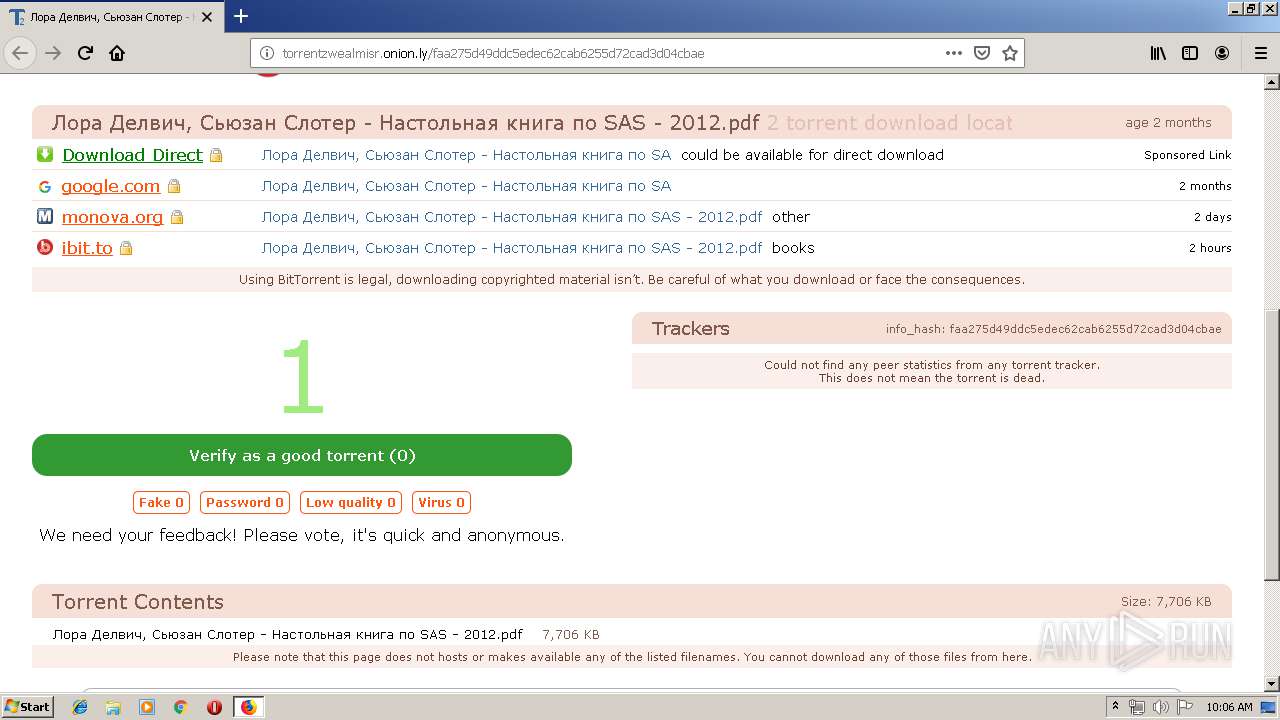The image size is (1280, 720).
Task: Verify as a good torrent
Action: click(302, 455)
